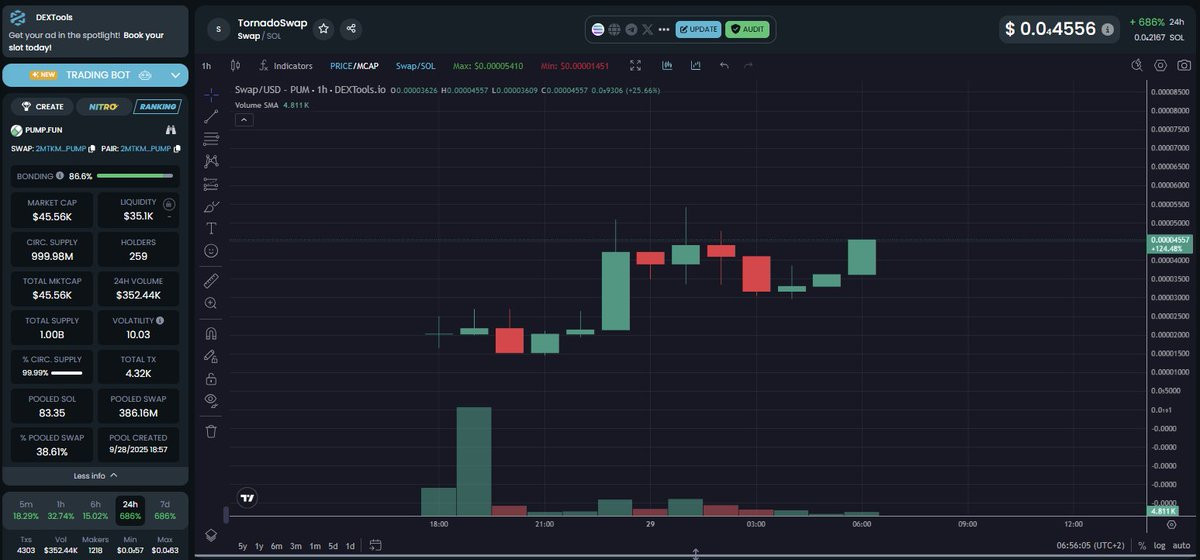1200x560 pixels.
Task: Undo last chart action
Action: click(724, 66)
